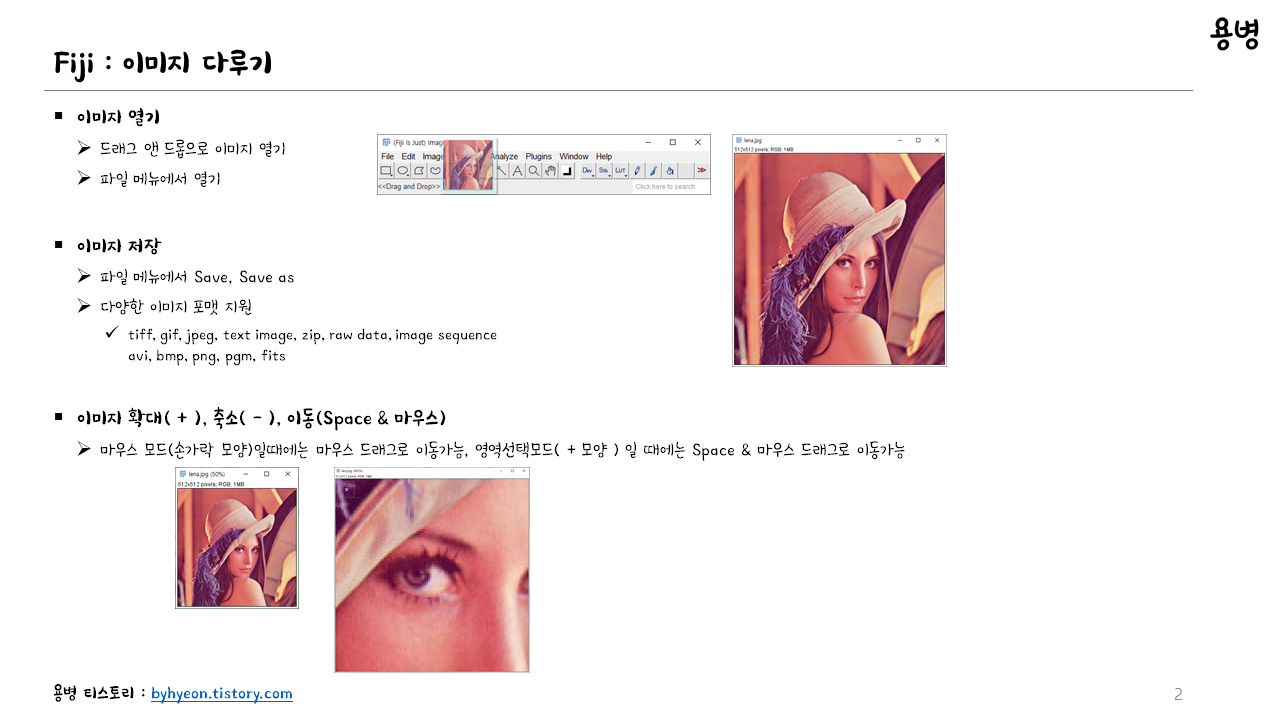Screen dimensions: 1280x720
Task: Select the Pencil tool
Action: (x=637, y=171)
